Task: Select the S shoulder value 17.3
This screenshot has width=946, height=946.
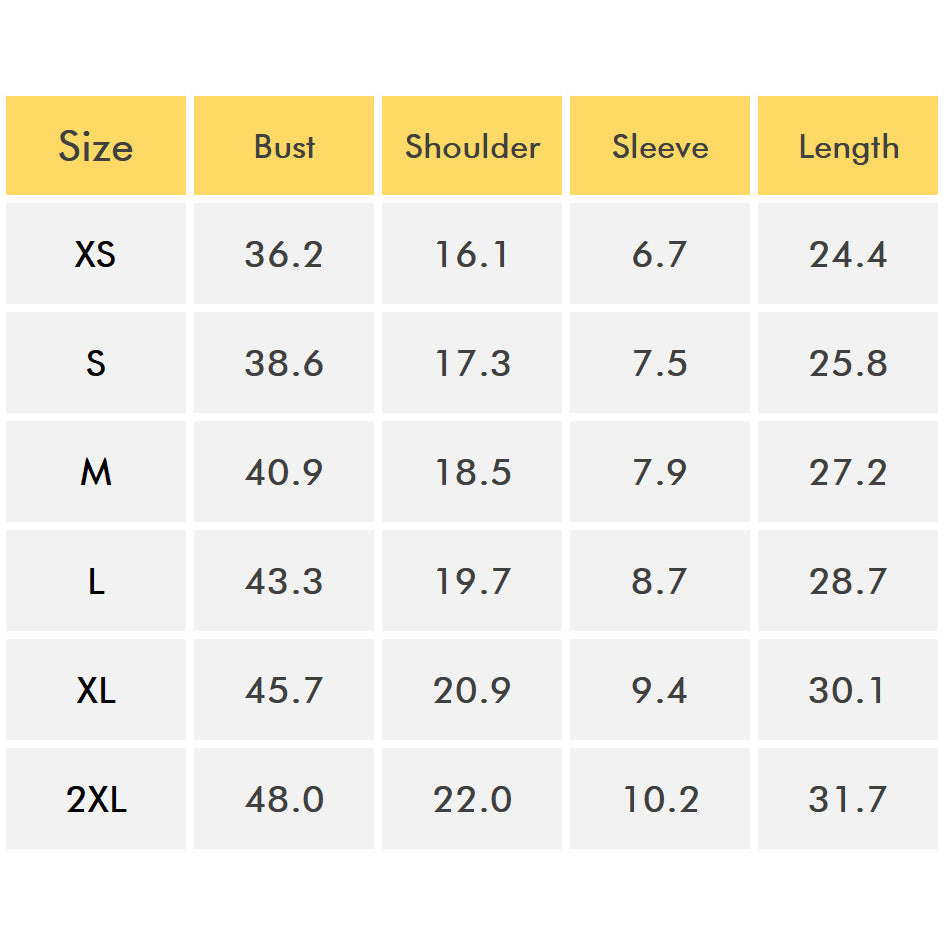Action: pos(472,363)
